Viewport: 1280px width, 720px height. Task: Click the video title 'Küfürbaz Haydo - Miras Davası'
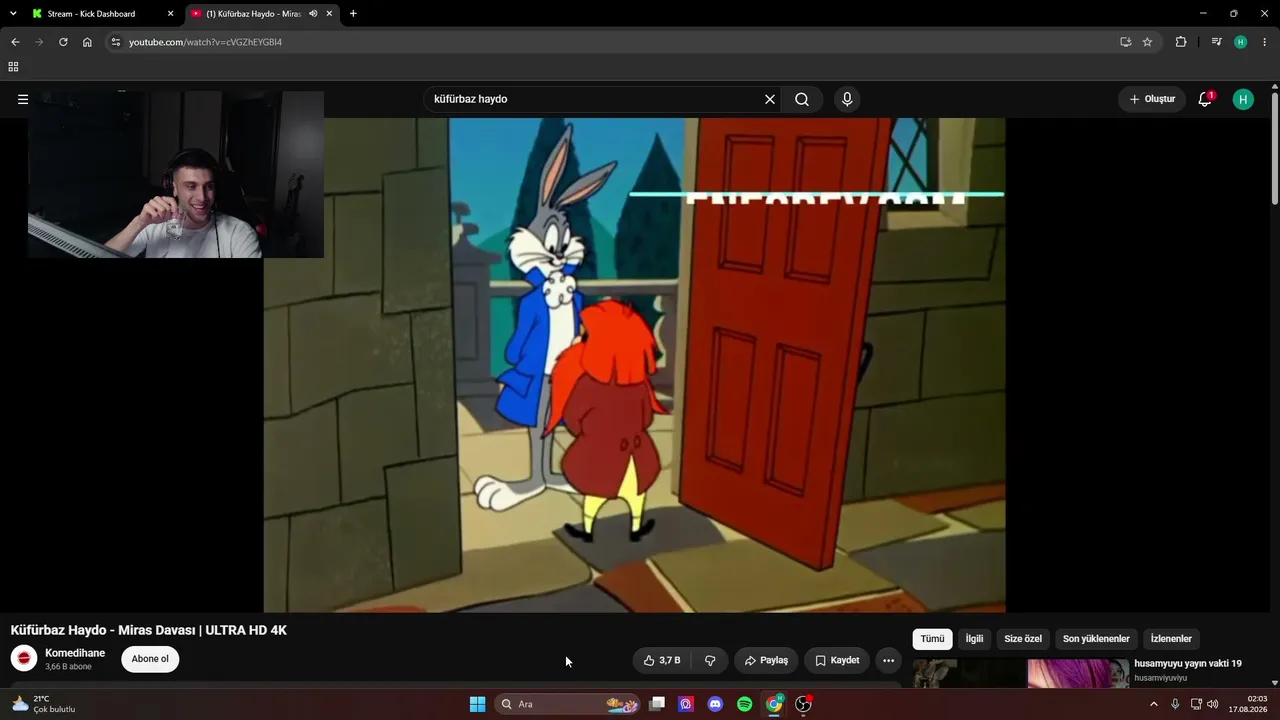149,630
